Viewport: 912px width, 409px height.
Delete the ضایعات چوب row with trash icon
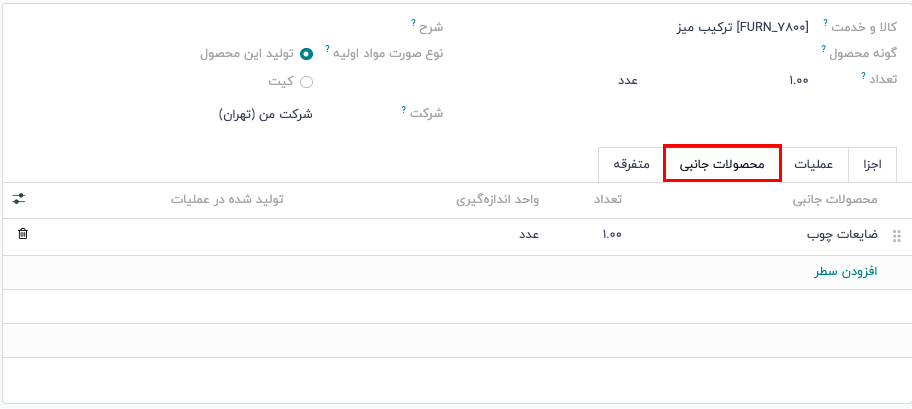[23, 234]
